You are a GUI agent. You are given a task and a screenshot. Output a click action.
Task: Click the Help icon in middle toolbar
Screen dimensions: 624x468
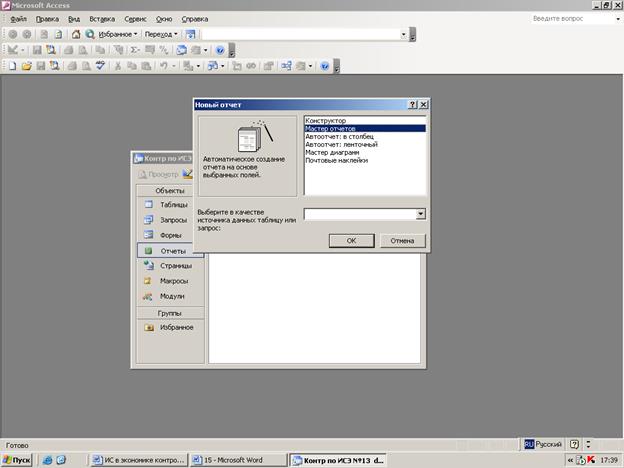(220, 50)
